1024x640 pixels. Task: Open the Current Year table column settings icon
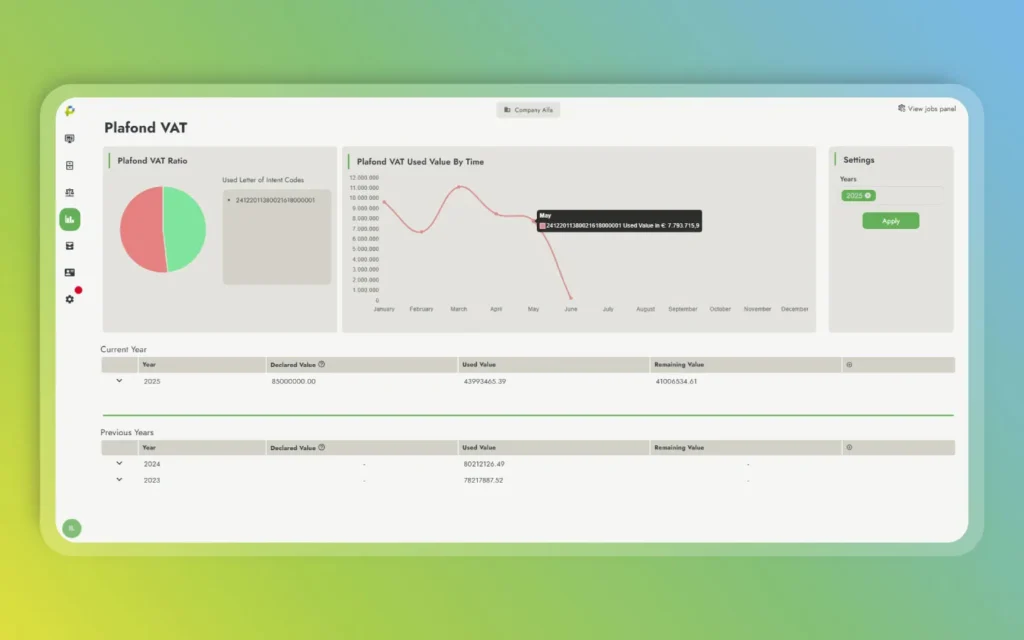(849, 365)
